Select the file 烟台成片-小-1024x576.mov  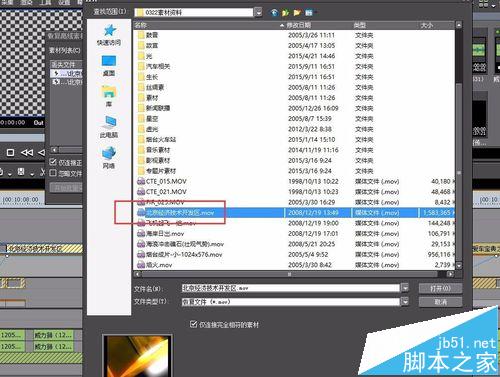[180, 254]
